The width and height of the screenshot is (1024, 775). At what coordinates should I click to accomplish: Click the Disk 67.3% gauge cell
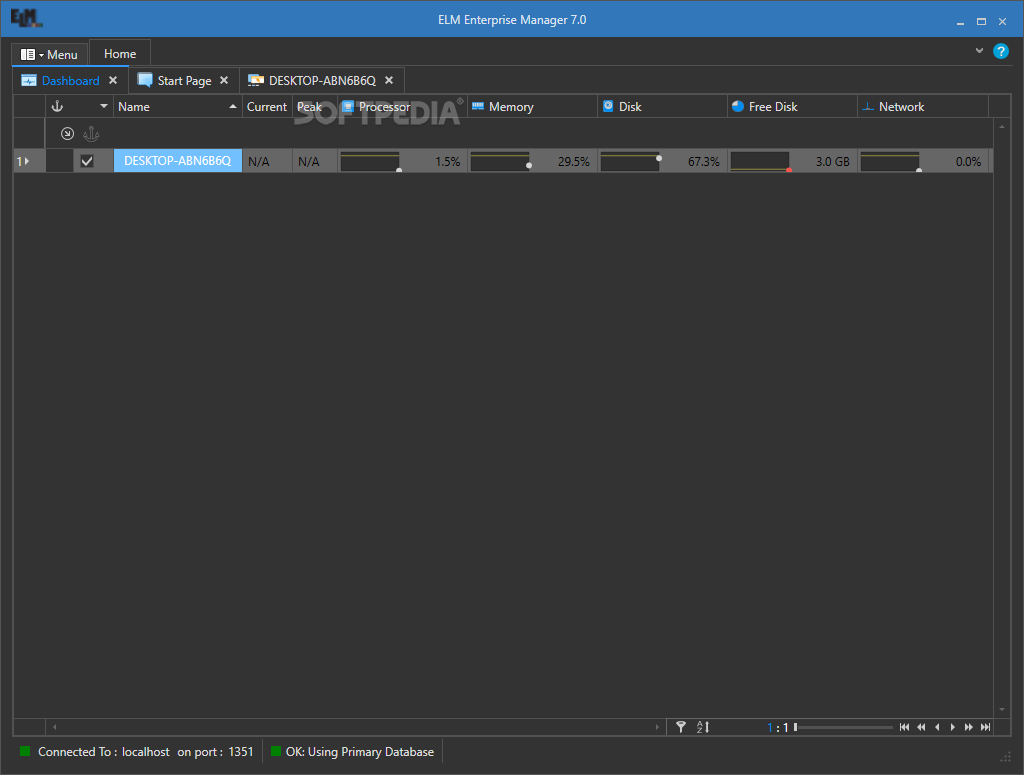point(662,161)
